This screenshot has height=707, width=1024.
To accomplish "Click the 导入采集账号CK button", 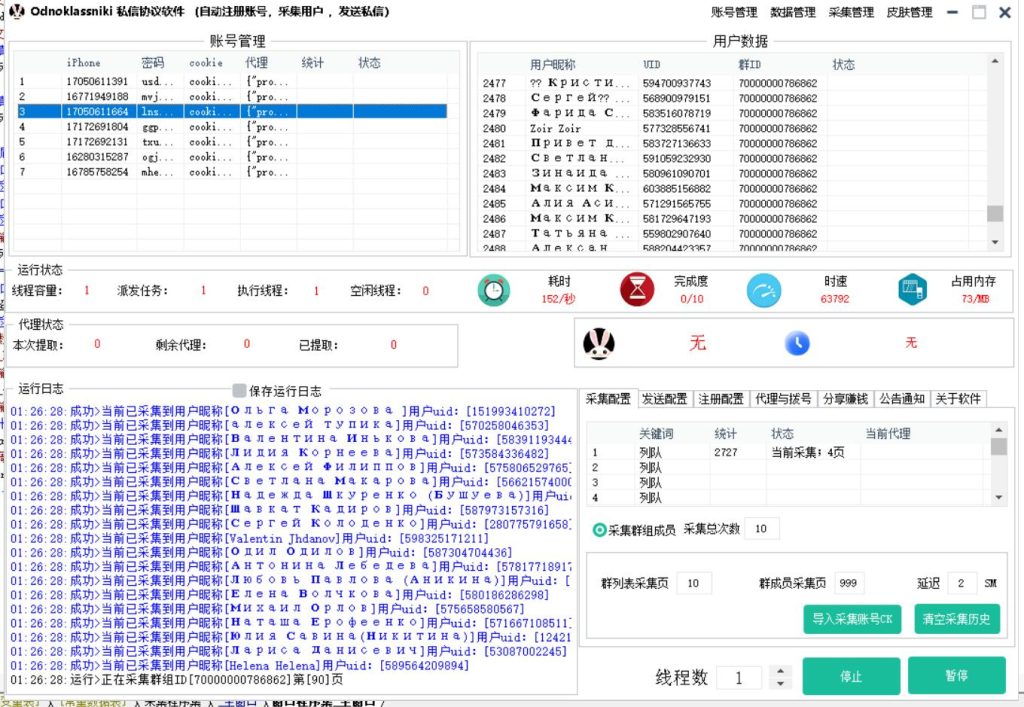I will [x=851, y=619].
